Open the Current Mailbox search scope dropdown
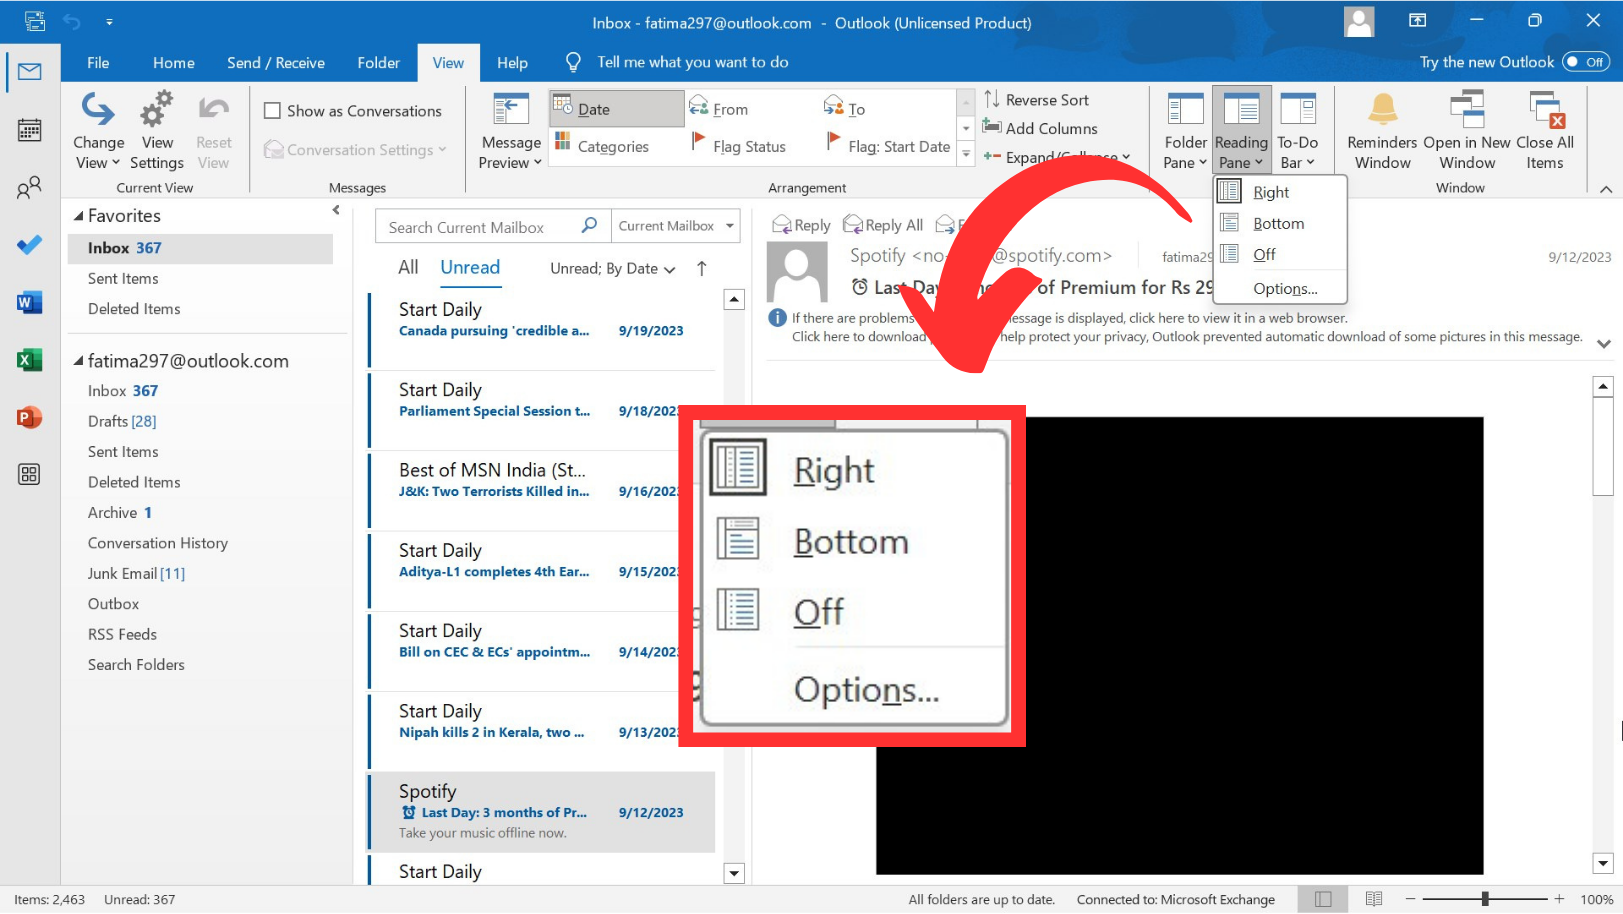Viewport: 1623px width, 914px height. [x=676, y=226]
